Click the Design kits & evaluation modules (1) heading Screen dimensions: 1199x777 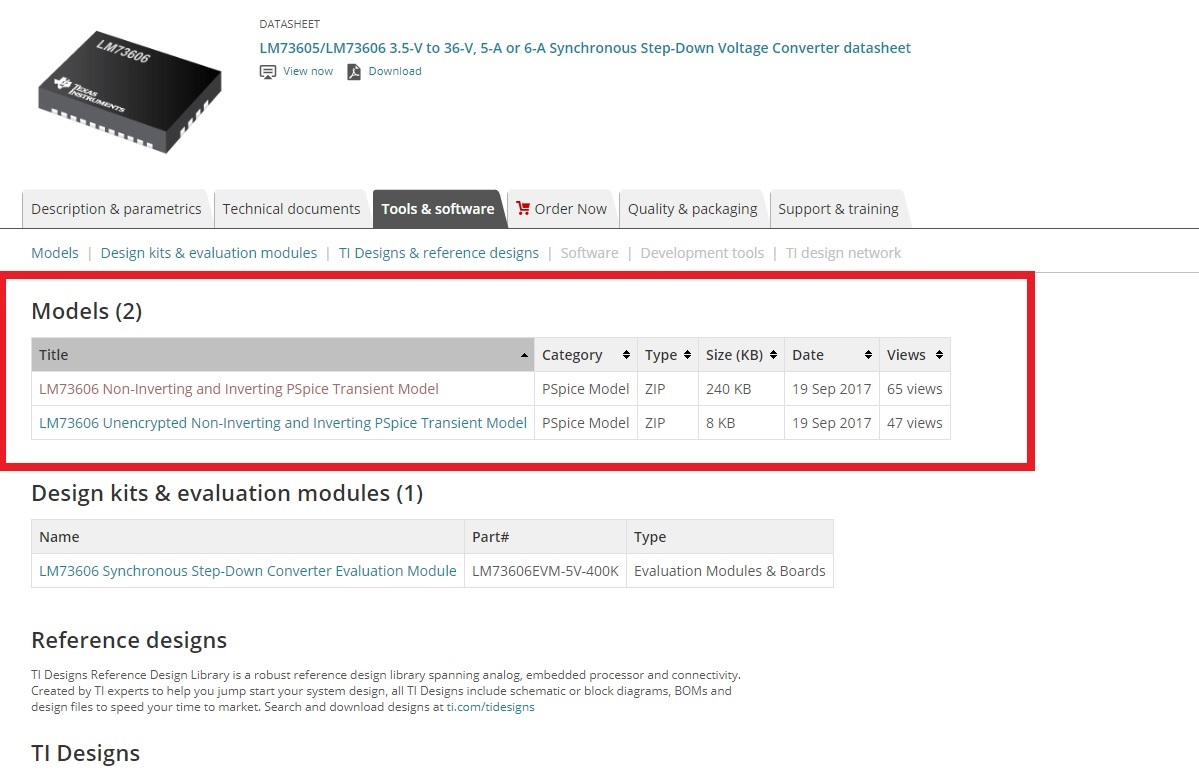click(227, 493)
